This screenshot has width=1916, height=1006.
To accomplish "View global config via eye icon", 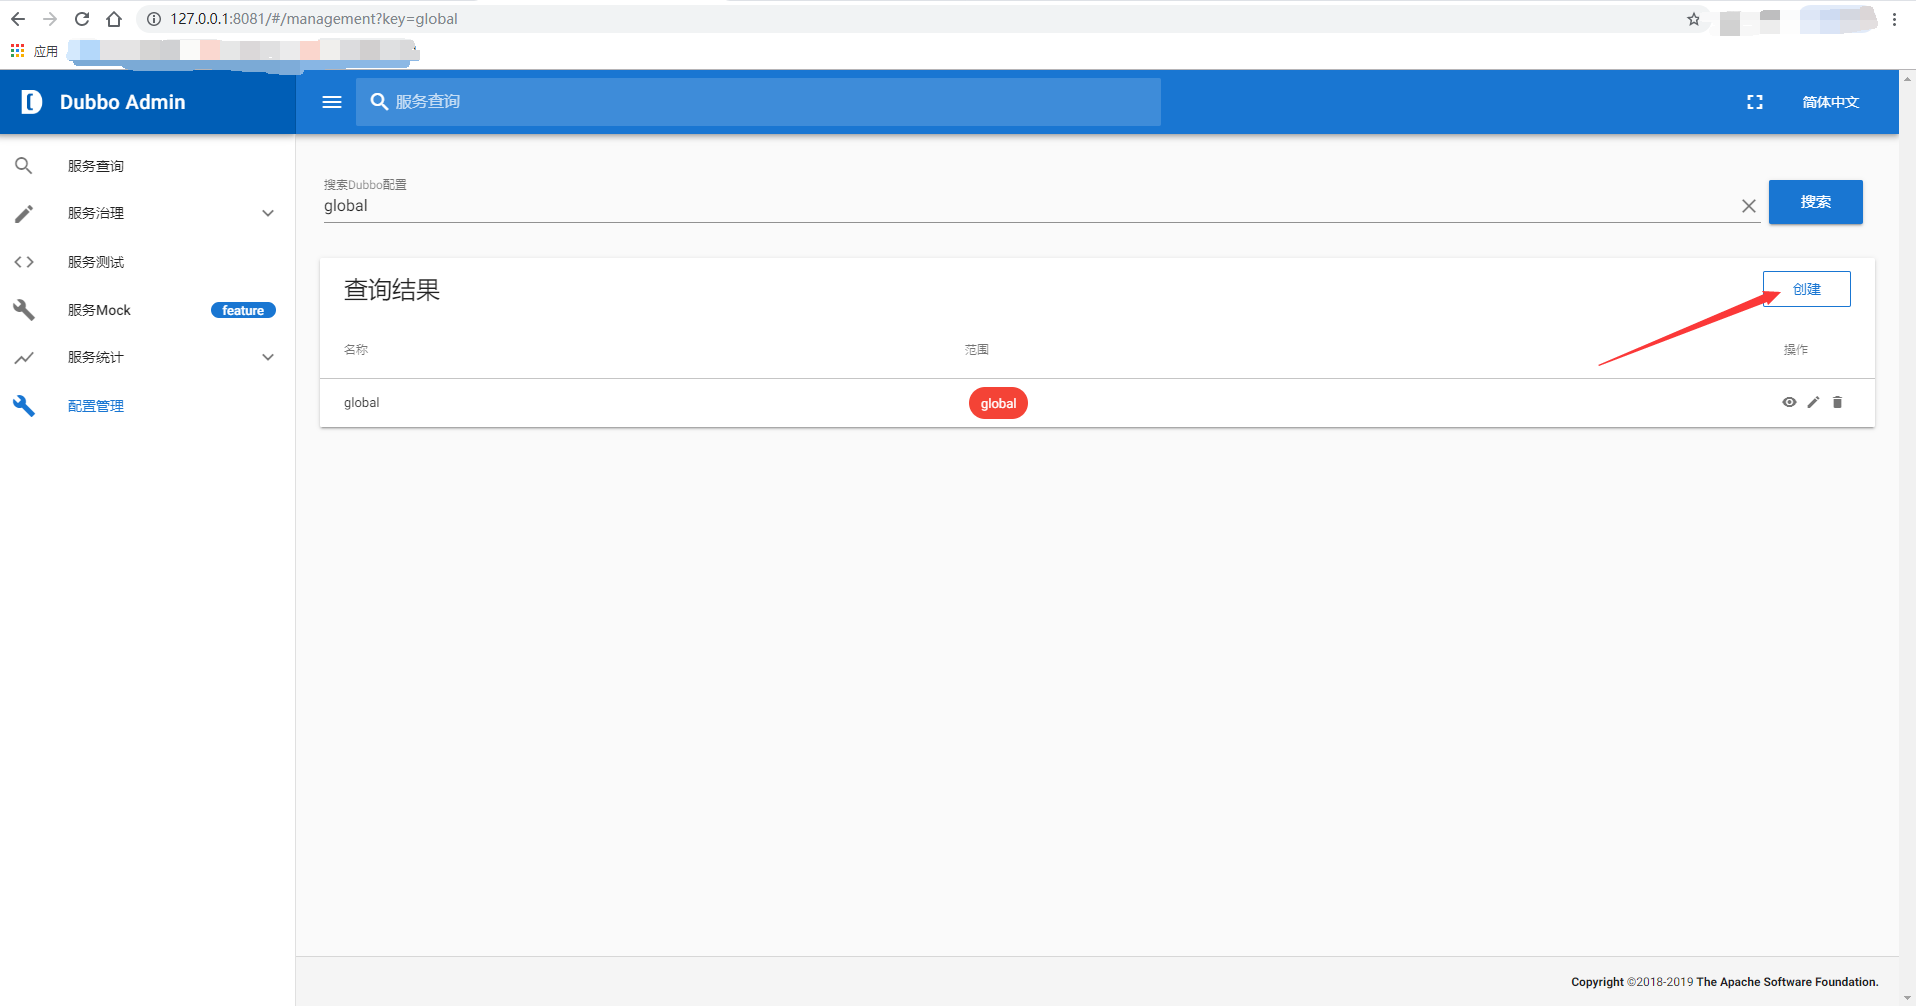I will tap(1789, 402).
